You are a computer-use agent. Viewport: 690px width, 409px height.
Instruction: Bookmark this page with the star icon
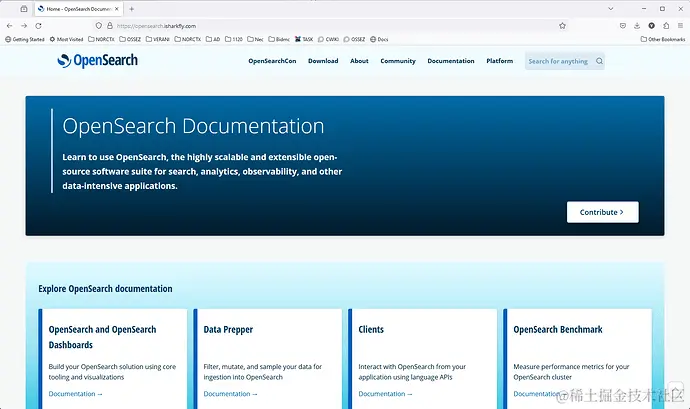click(x=562, y=26)
